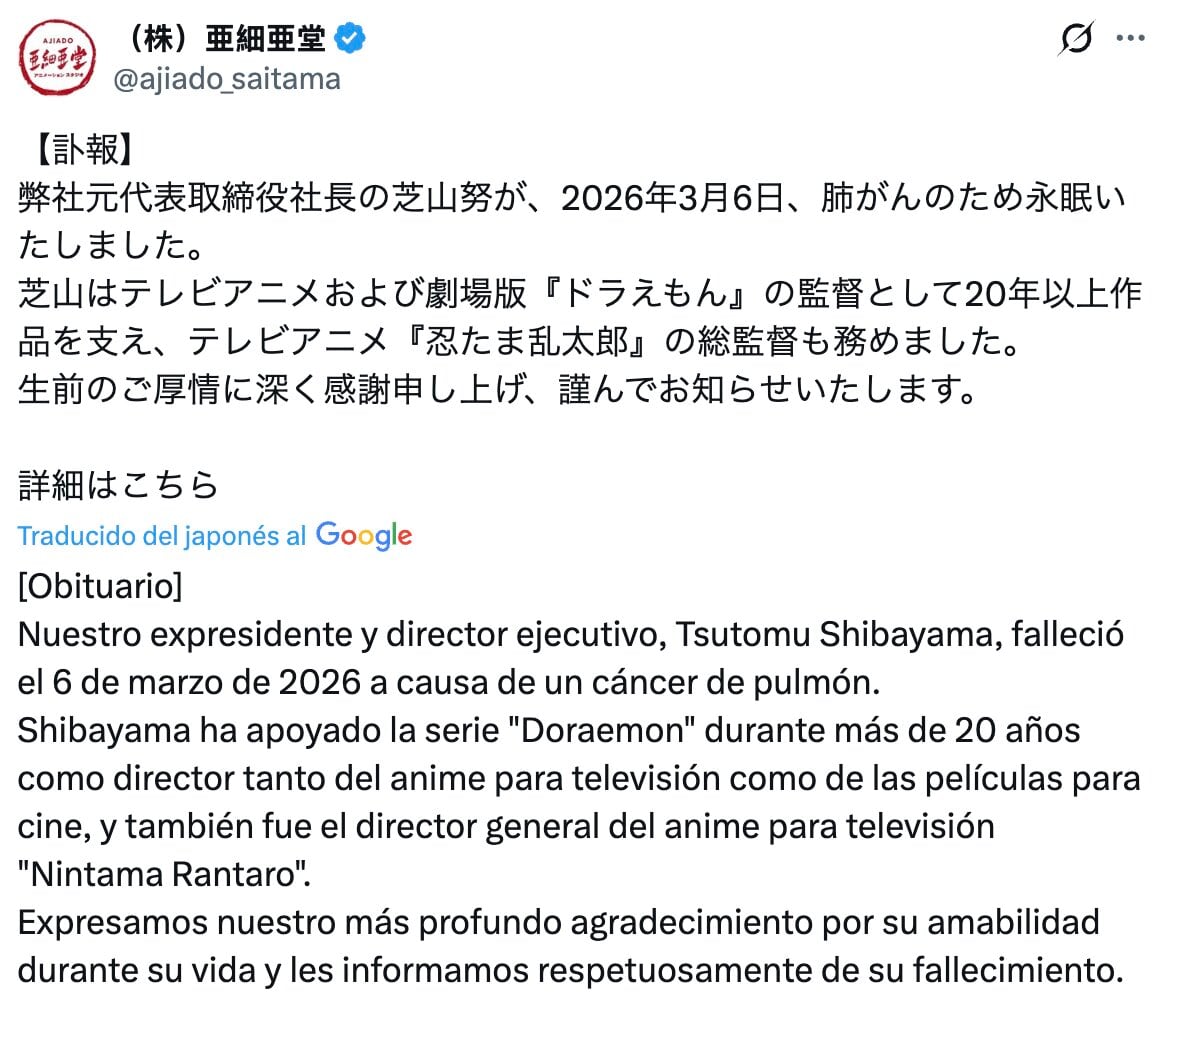This screenshot has height=1044, width=1178.
Task: Expand post actions with the ellipsis control
Action: (1129, 38)
